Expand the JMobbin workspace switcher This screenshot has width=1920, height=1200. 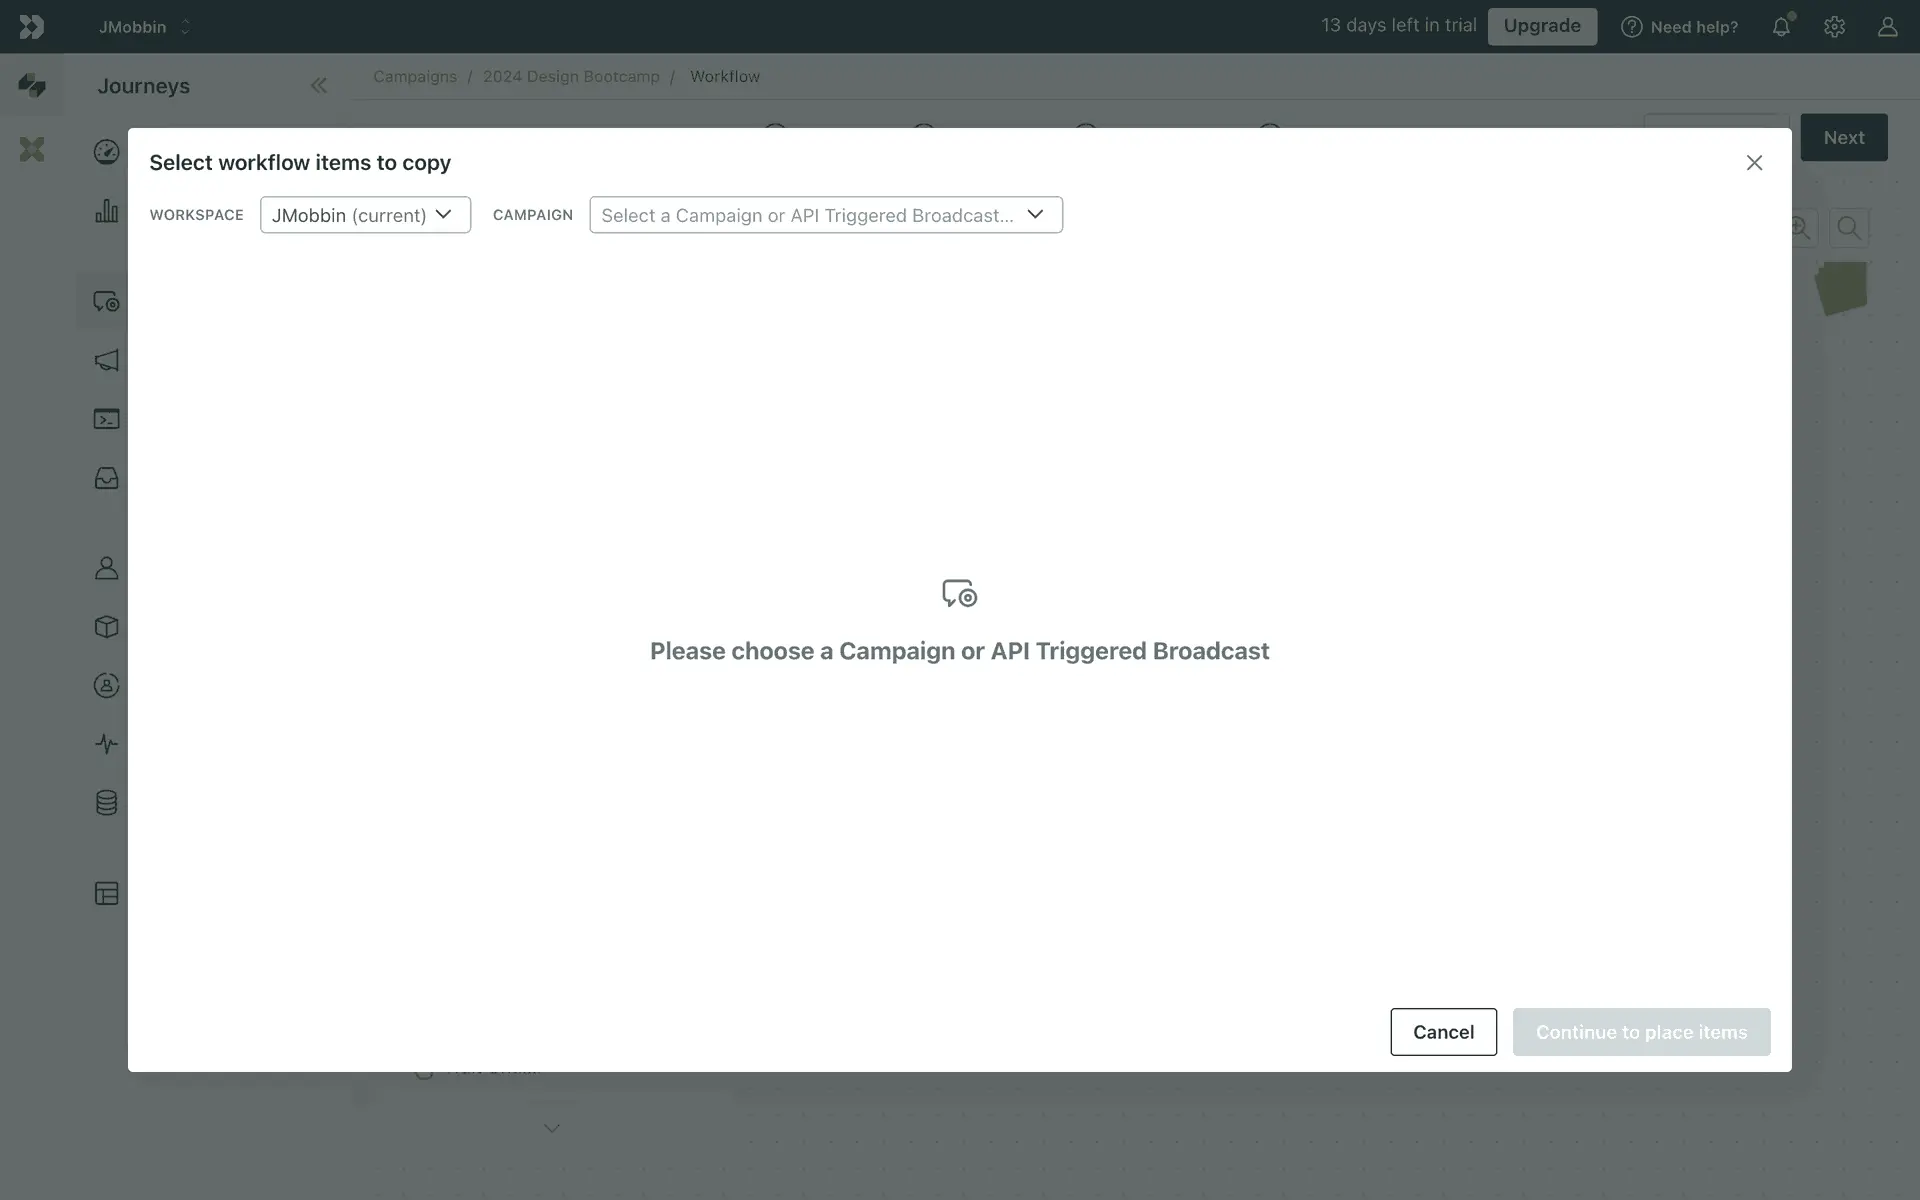[144, 27]
